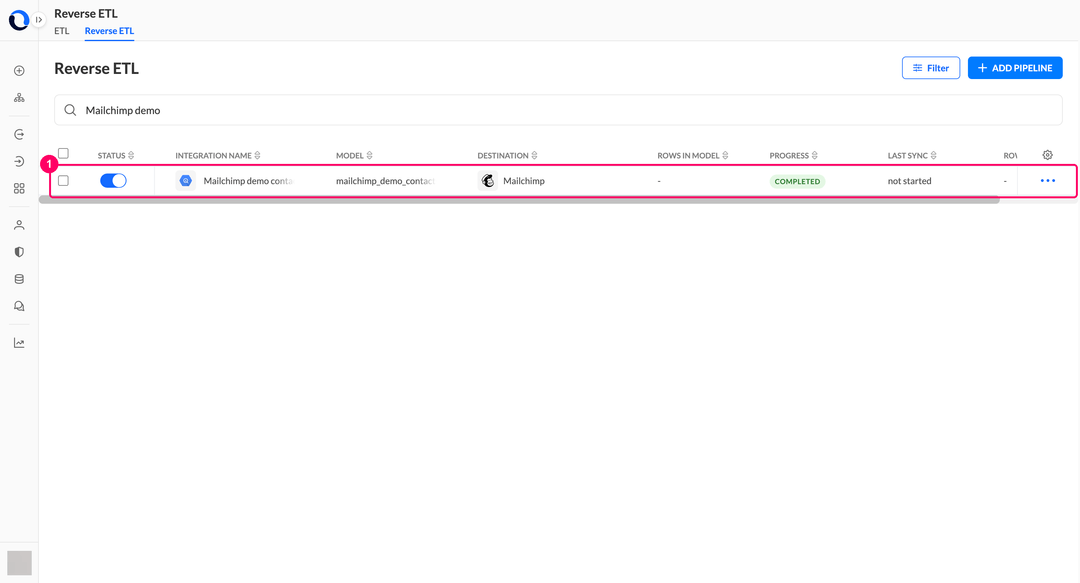
Task: Check the Mailchimp demo row checkbox
Action: tap(63, 181)
